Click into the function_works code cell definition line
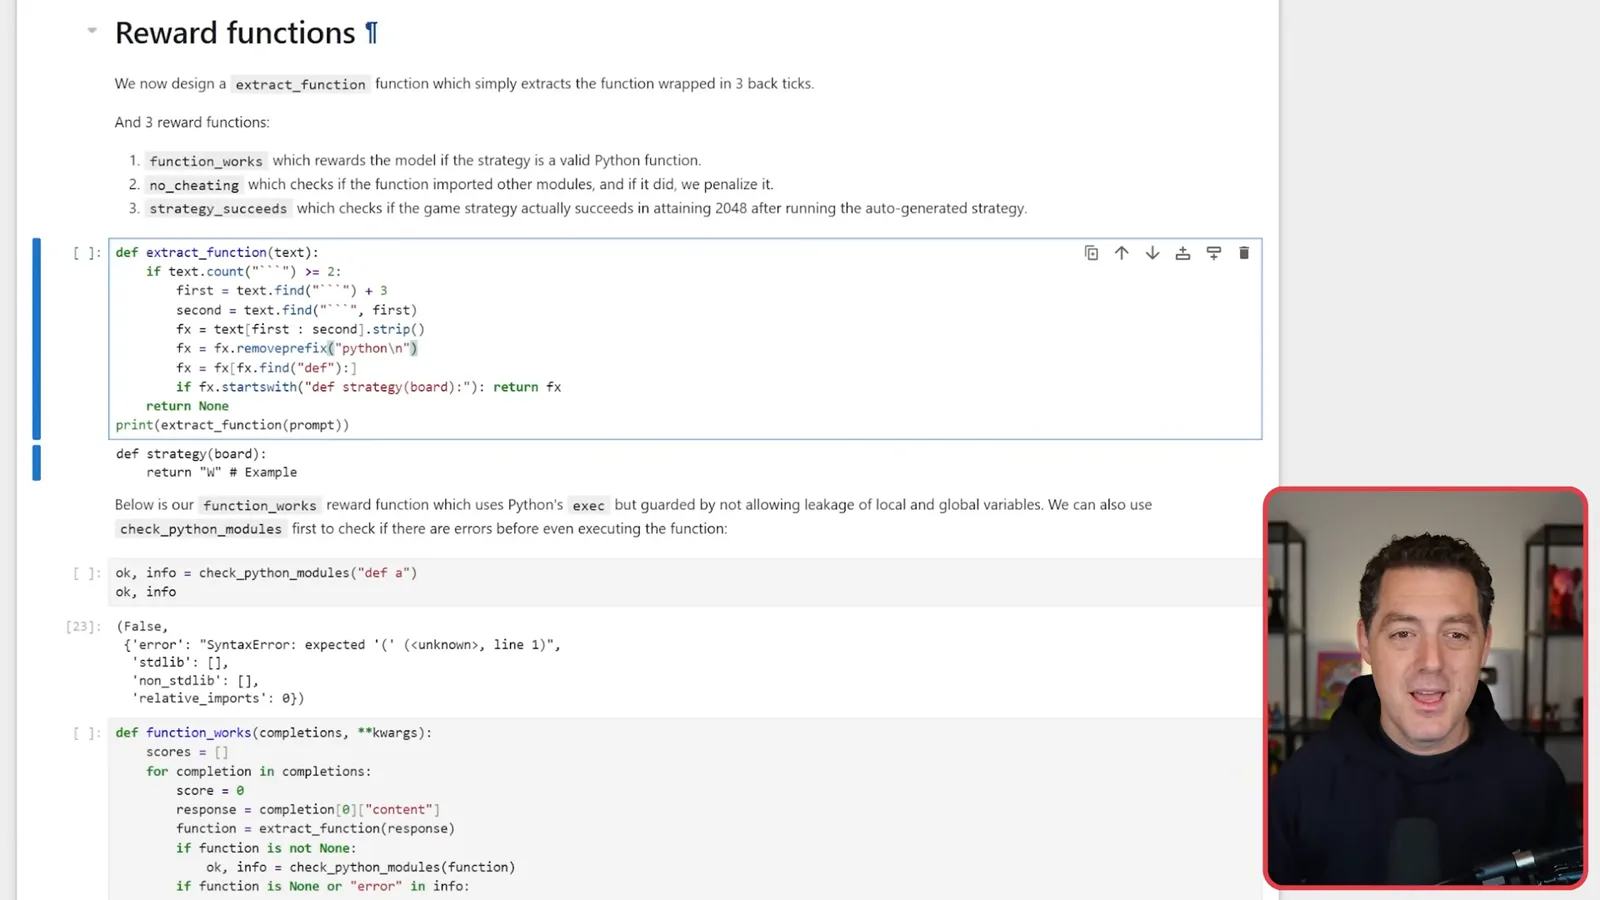 274,733
